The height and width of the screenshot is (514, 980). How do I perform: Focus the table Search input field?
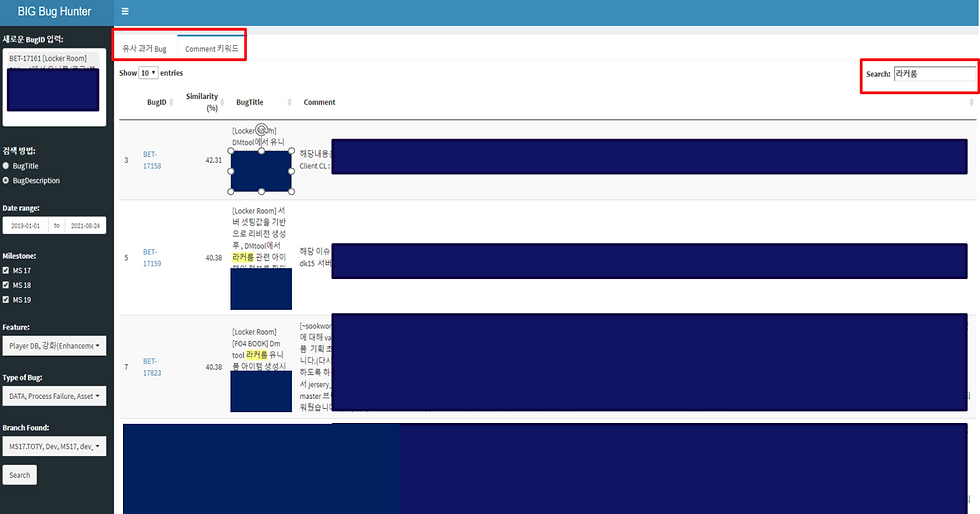coord(934,74)
